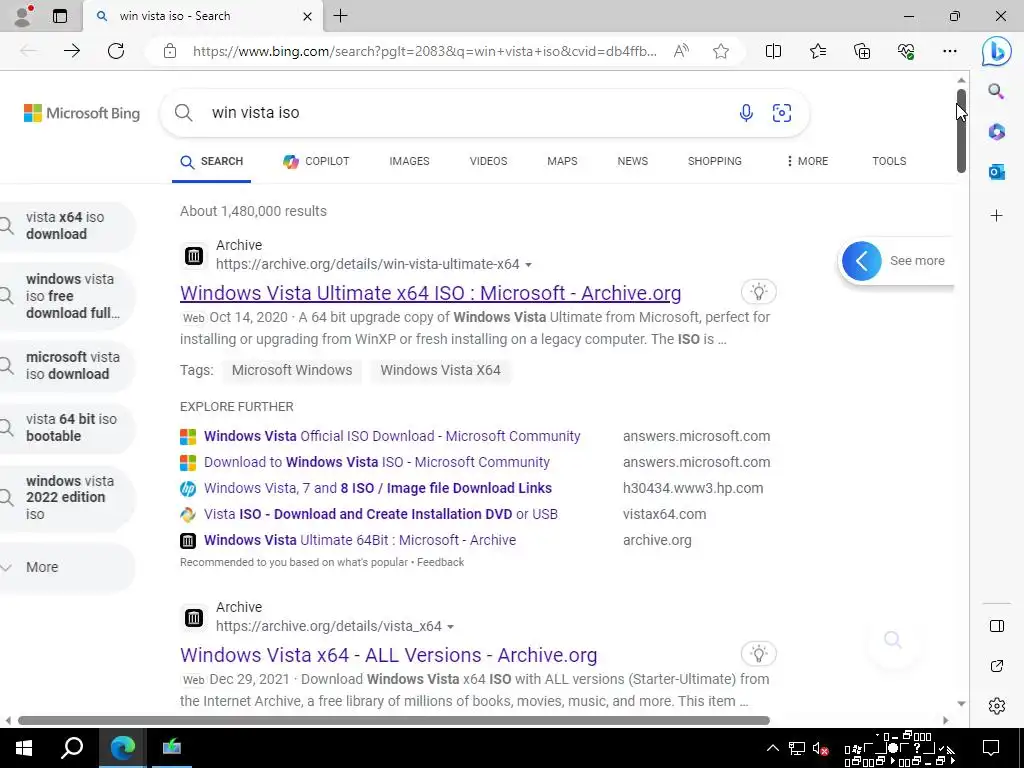Search 'microsoft vista iso download' suggestion

click(65, 366)
